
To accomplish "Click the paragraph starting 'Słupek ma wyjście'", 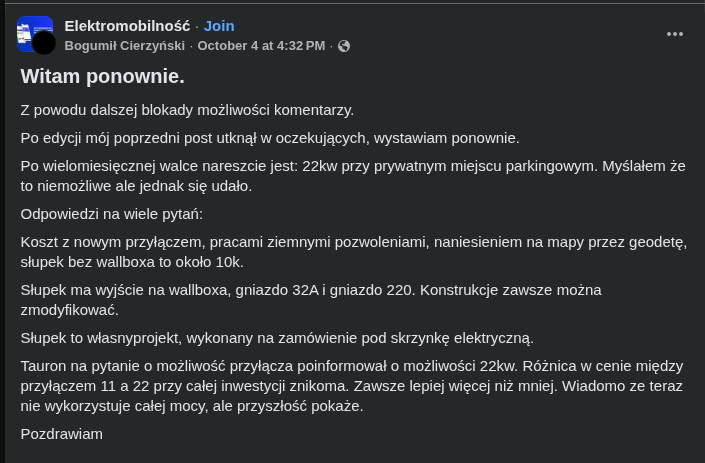I will click(310, 299).
